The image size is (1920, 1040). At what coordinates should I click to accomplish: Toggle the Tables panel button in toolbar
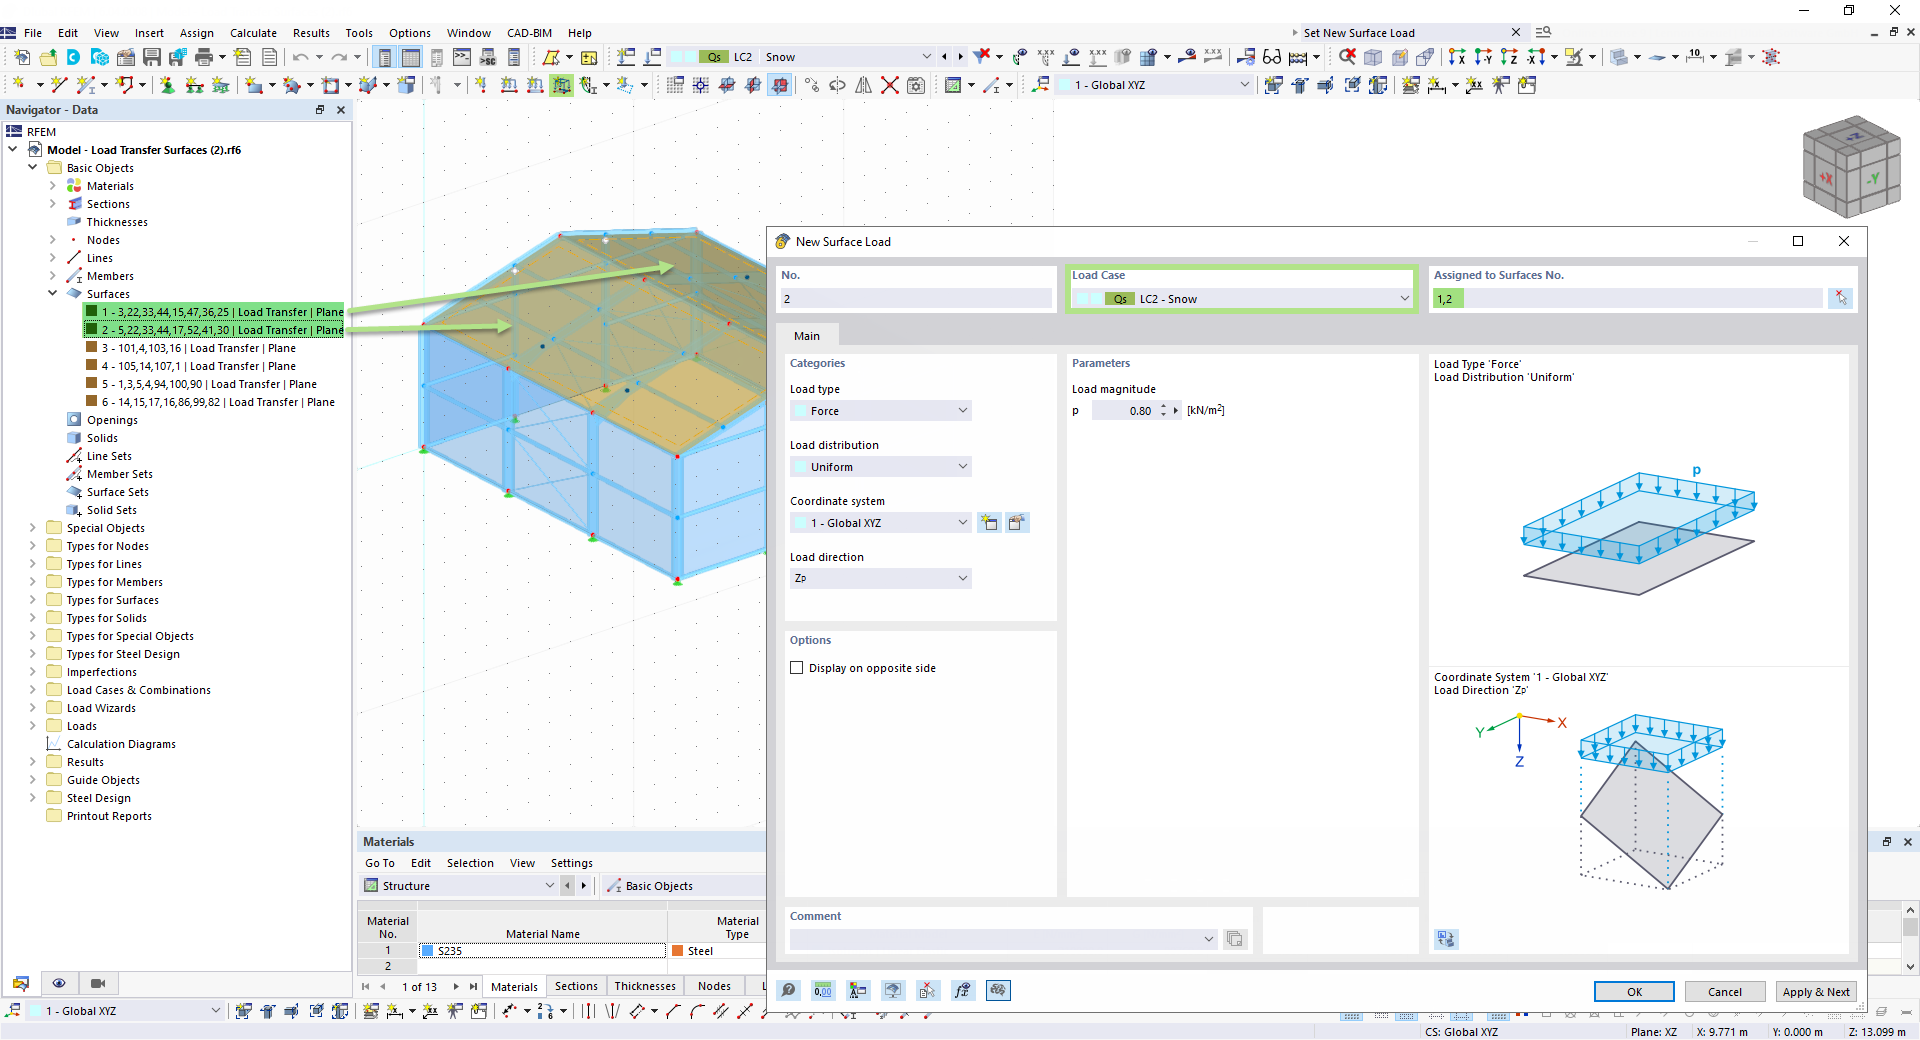click(x=411, y=57)
